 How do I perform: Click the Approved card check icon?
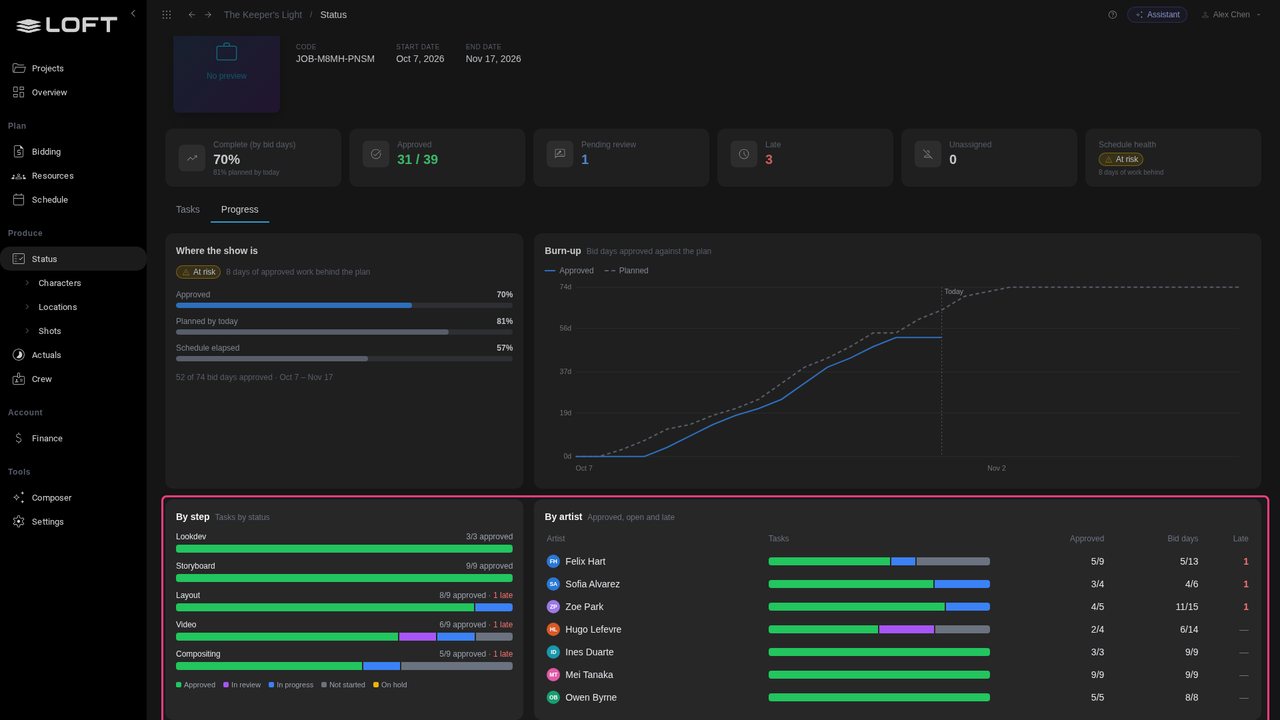(376, 154)
